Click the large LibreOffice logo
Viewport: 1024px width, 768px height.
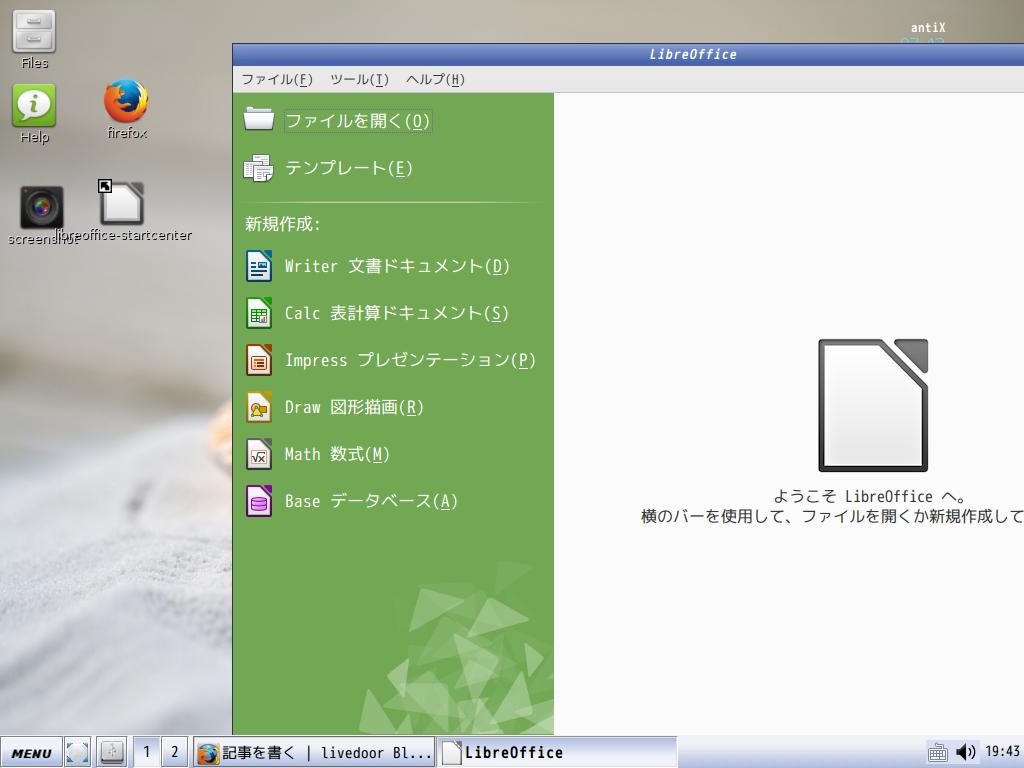[x=873, y=405]
